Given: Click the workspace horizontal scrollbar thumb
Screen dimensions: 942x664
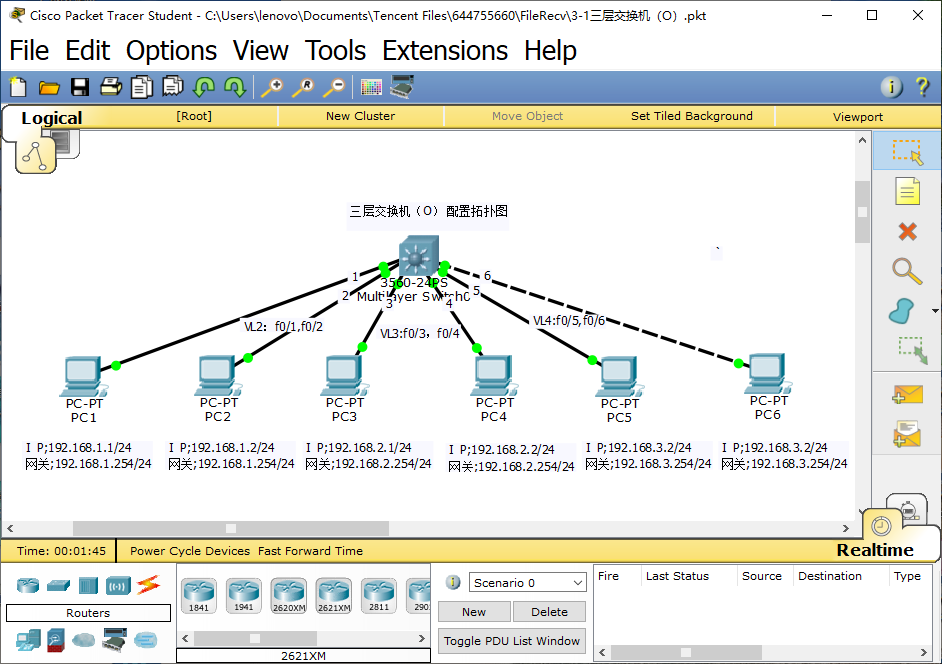Looking at the screenshot, I should tap(231, 528).
